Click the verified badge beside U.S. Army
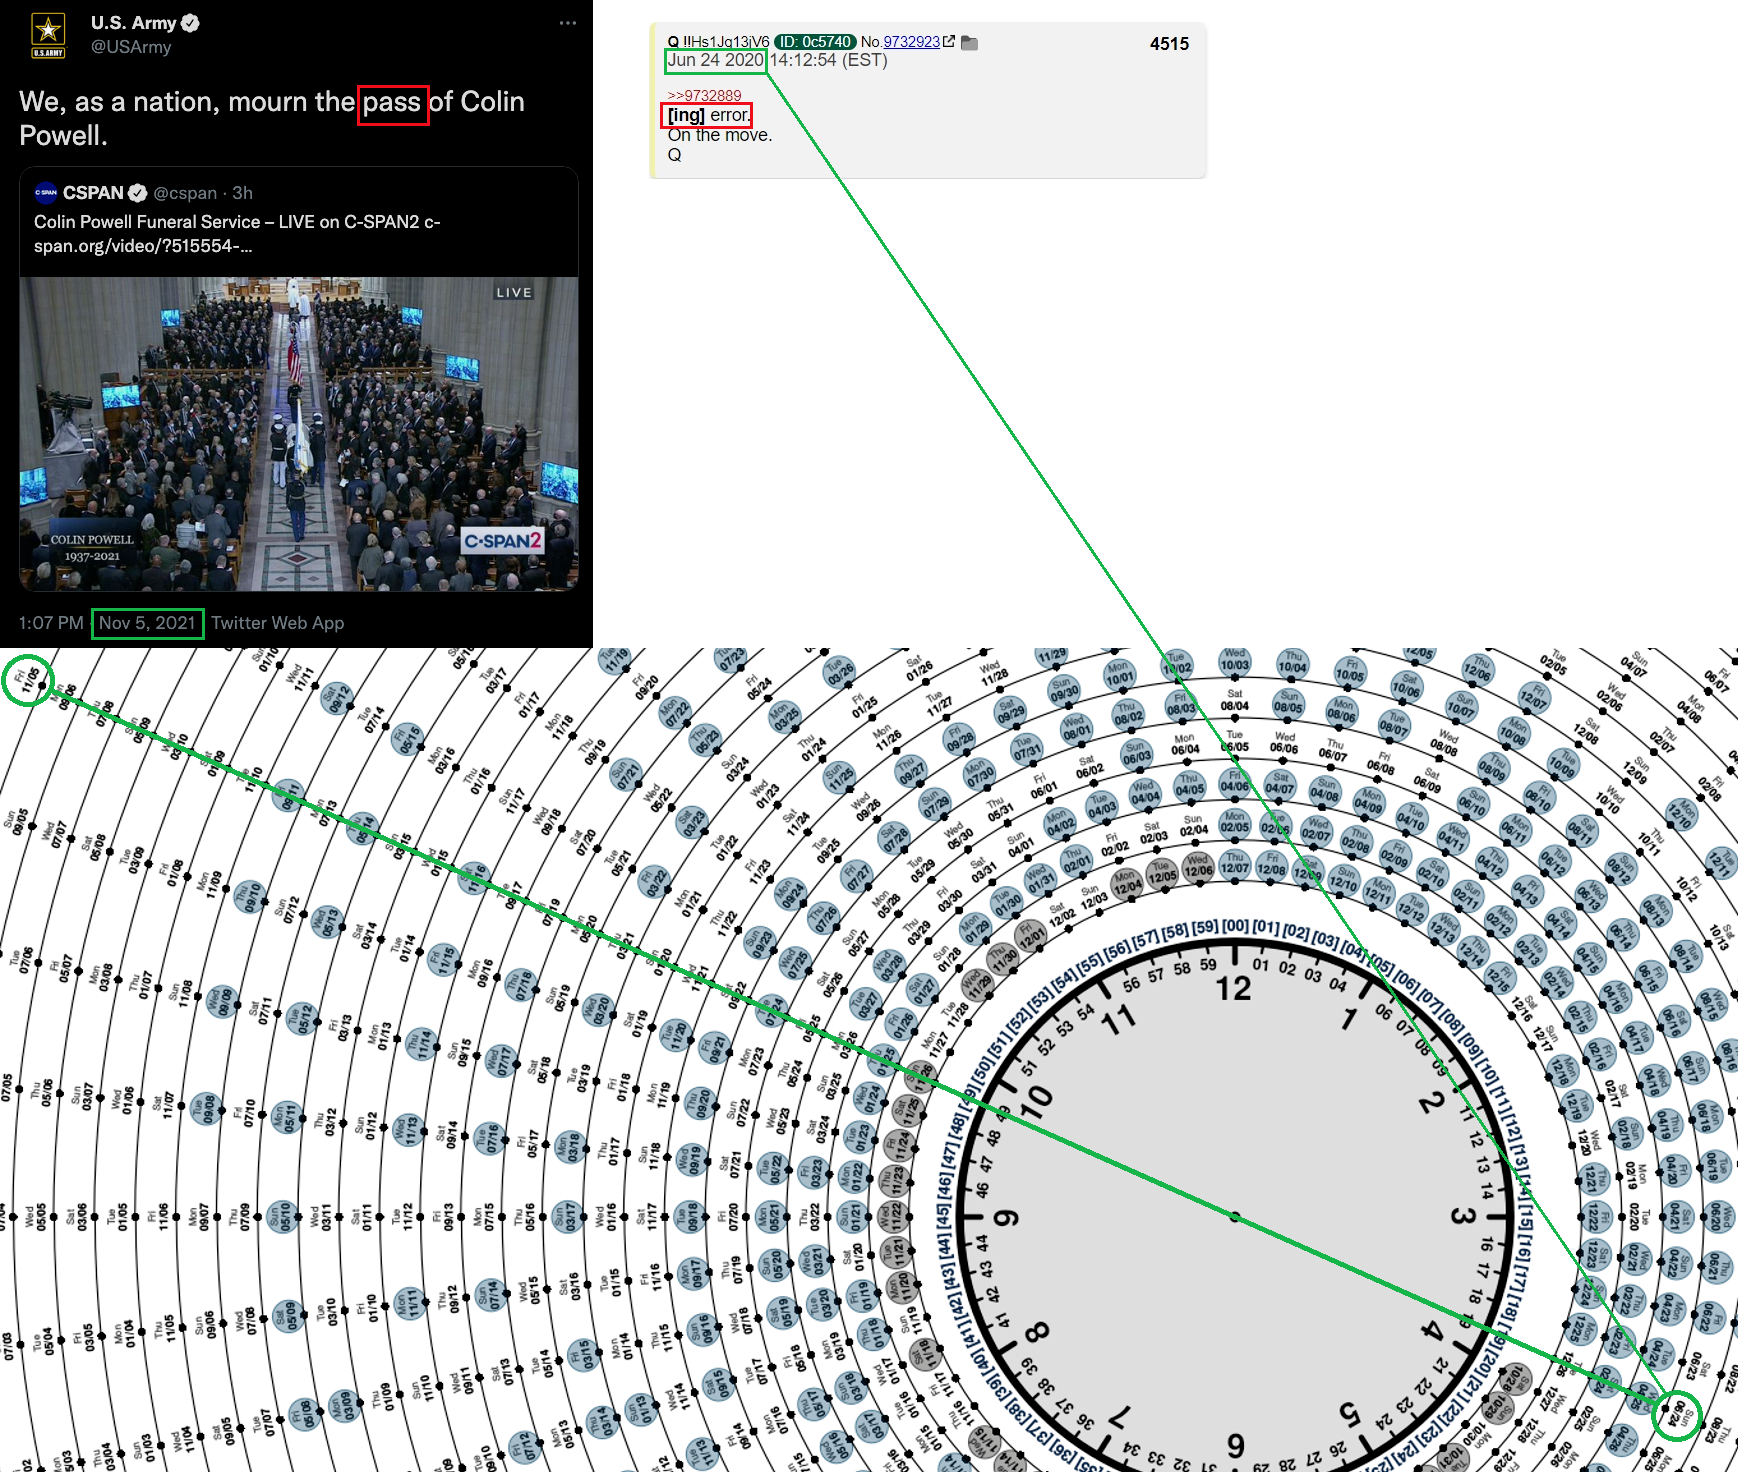 pos(190,23)
